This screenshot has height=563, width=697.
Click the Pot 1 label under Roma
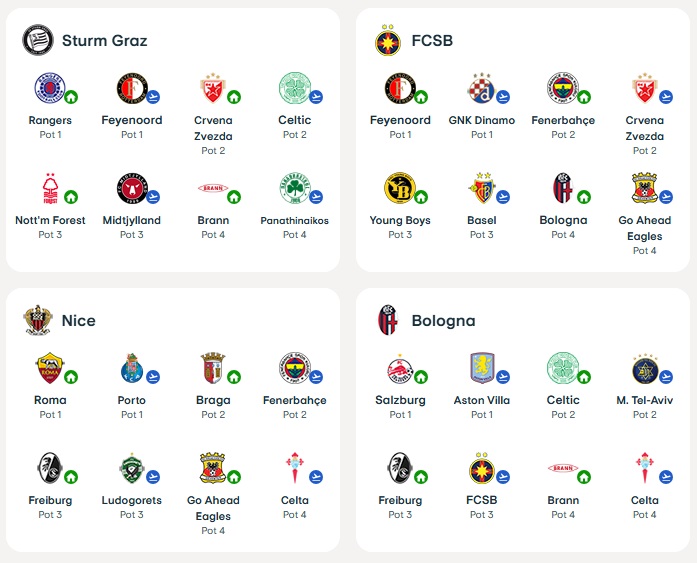pos(50,415)
